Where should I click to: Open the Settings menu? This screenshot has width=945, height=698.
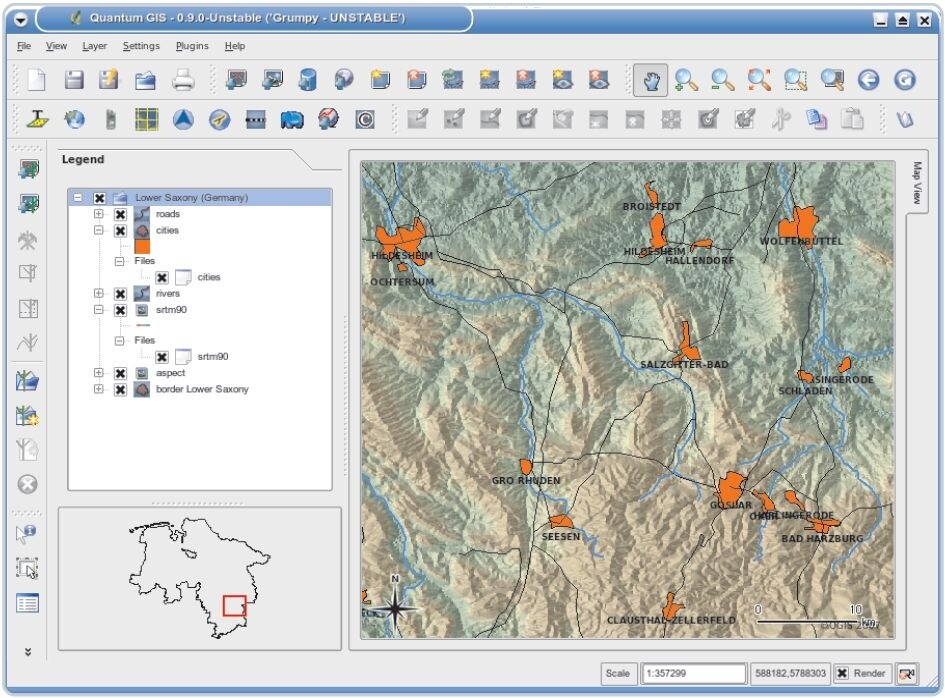[x=141, y=46]
